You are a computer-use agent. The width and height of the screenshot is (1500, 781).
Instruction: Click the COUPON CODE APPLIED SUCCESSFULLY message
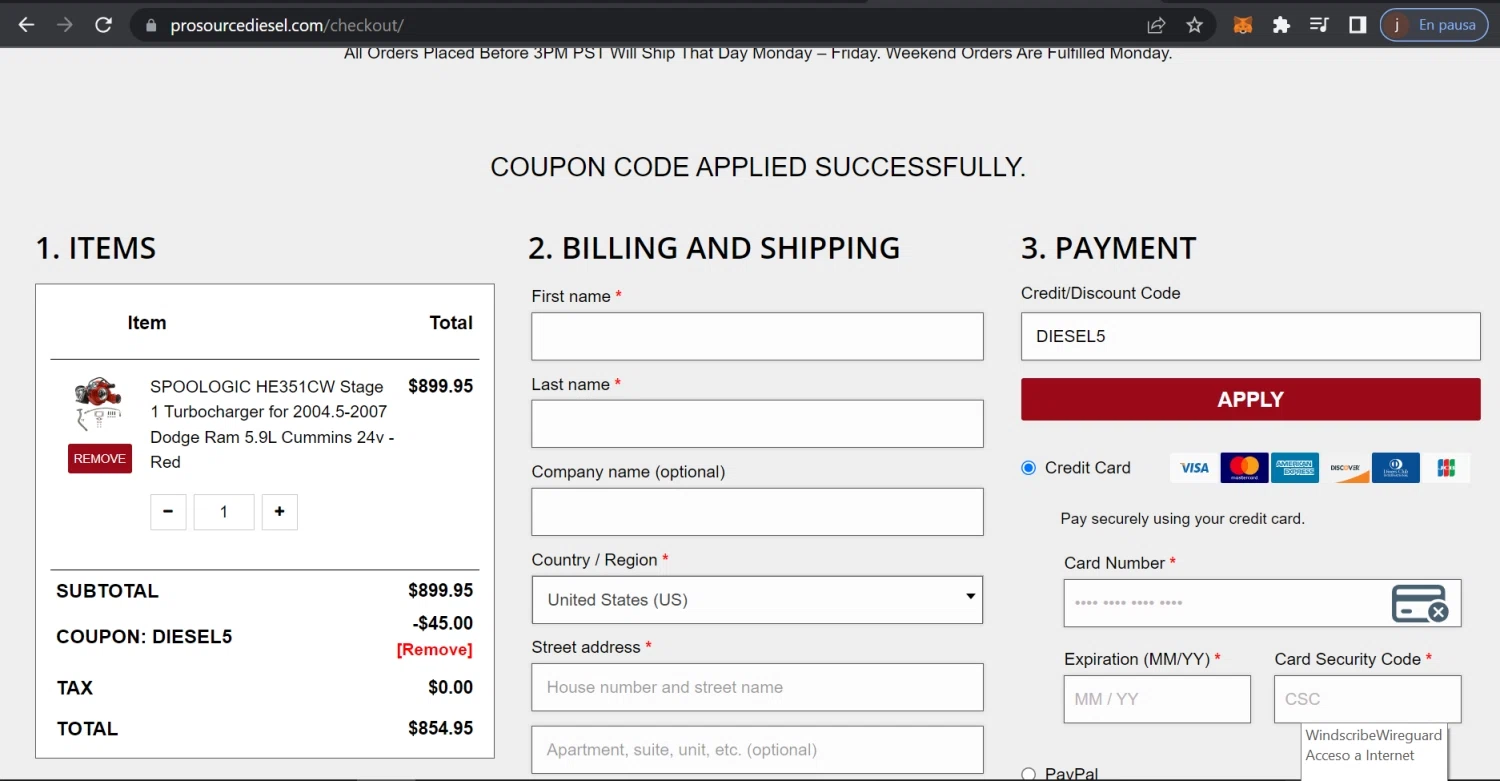[758, 167]
